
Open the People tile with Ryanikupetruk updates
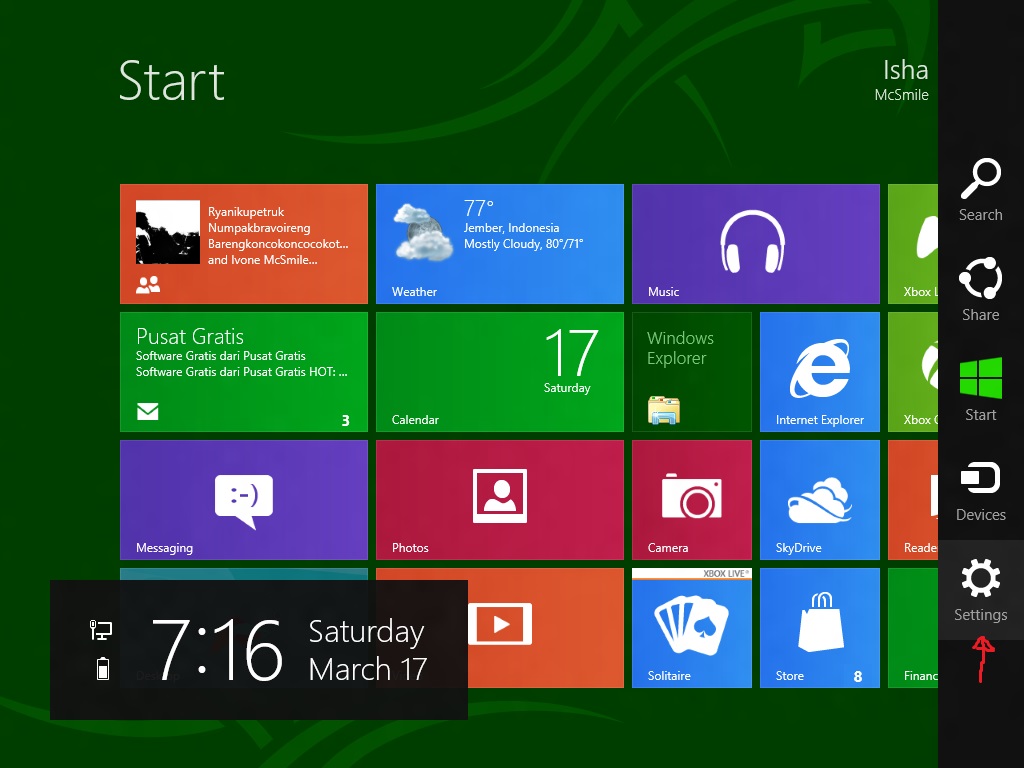click(244, 244)
